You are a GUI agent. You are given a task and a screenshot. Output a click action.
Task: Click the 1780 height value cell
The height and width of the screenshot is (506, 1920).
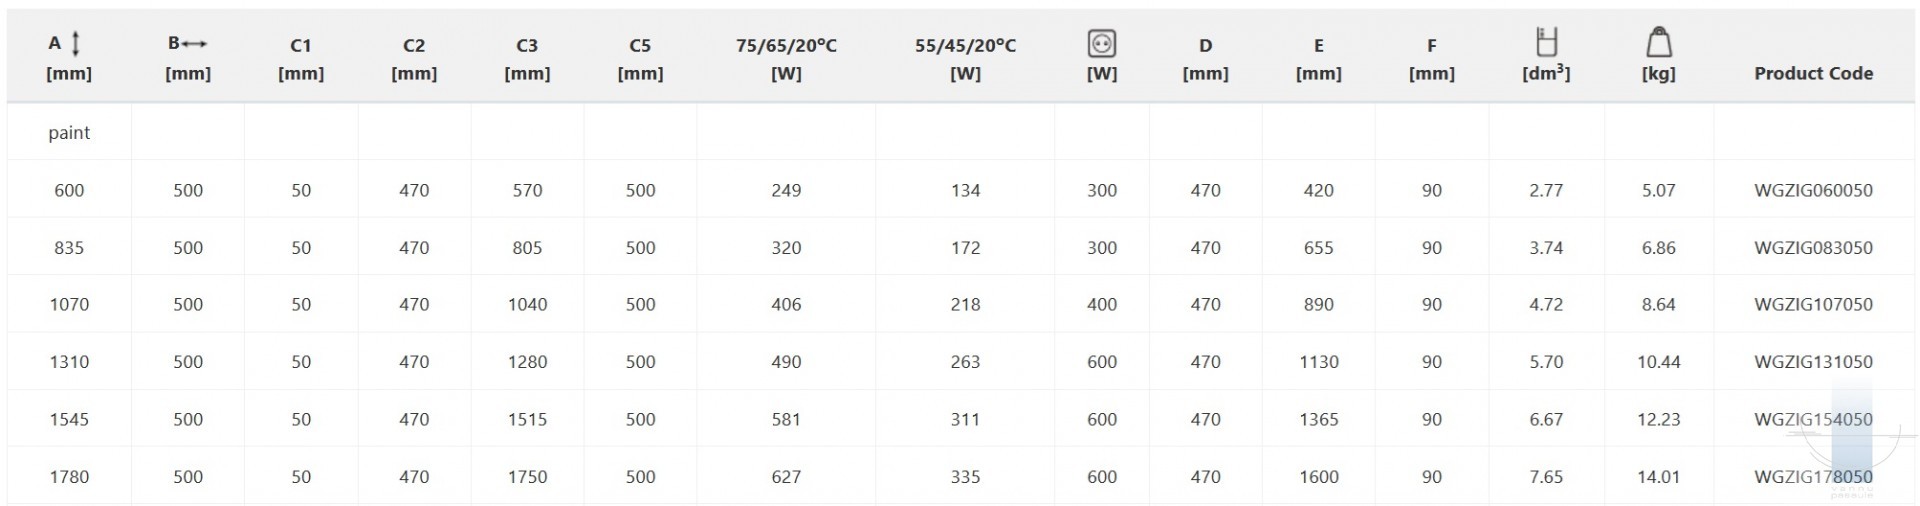(69, 477)
